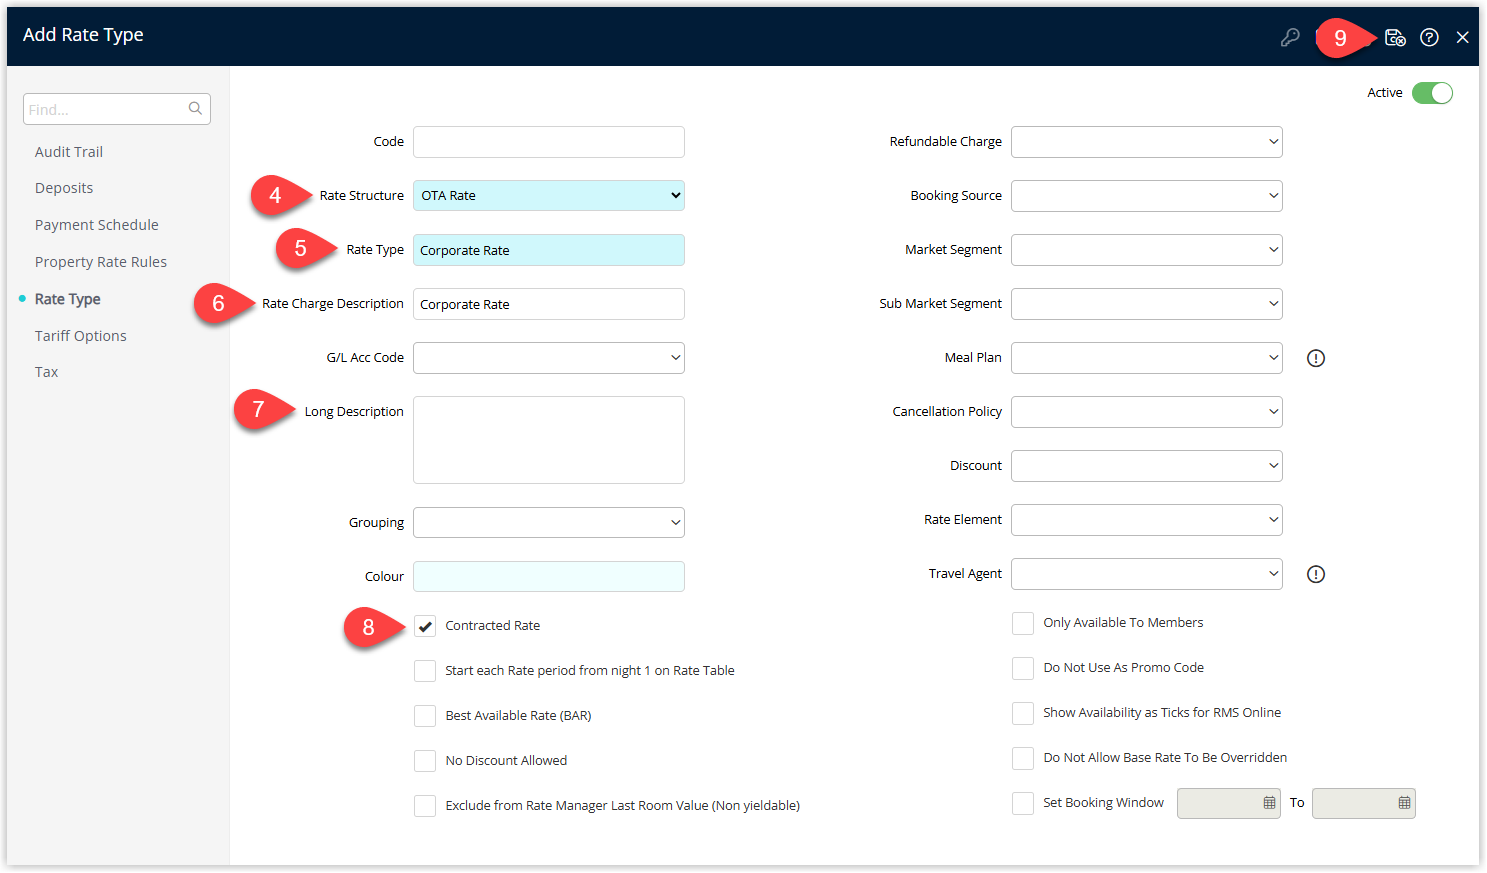
Task: Click the Booking Window To date field
Action: tap(1364, 803)
